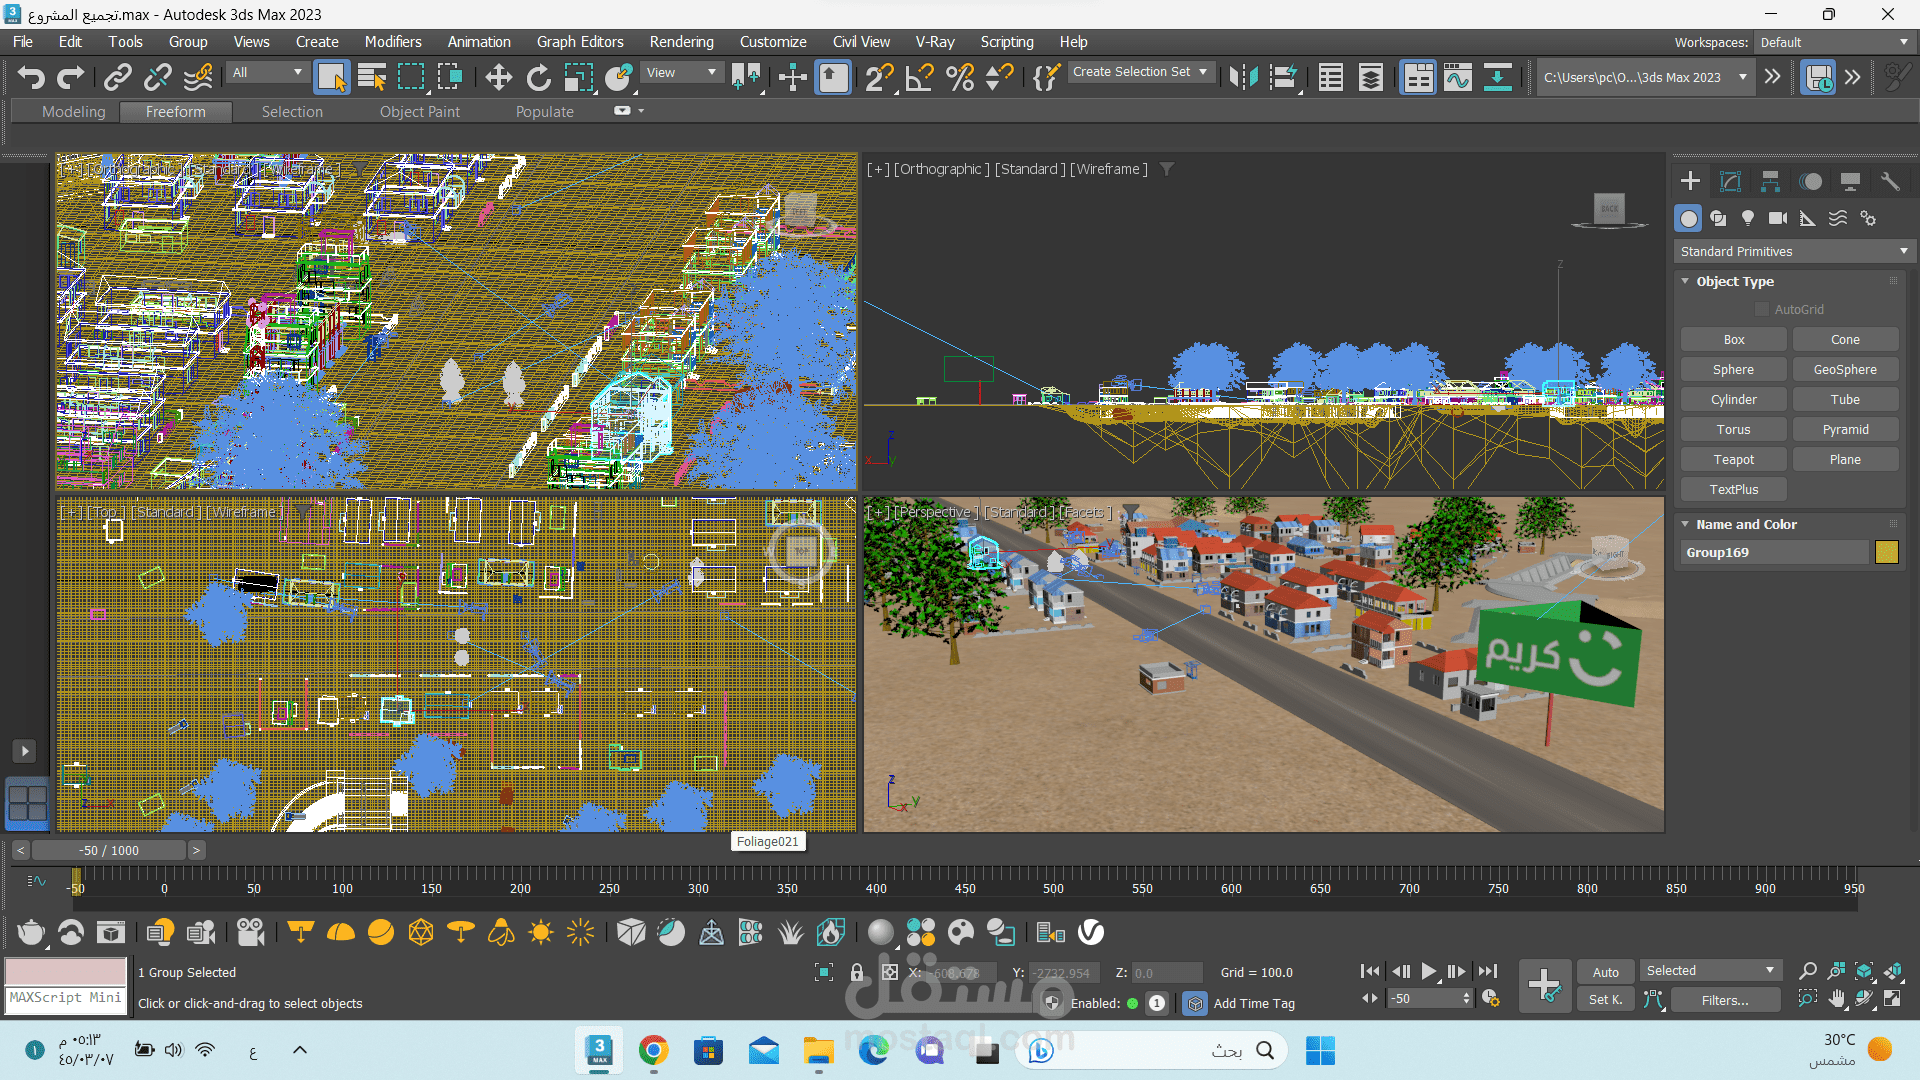The width and height of the screenshot is (1920, 1080).
Task: Open the Curve Editor icon
Action: click(1458, 77)
